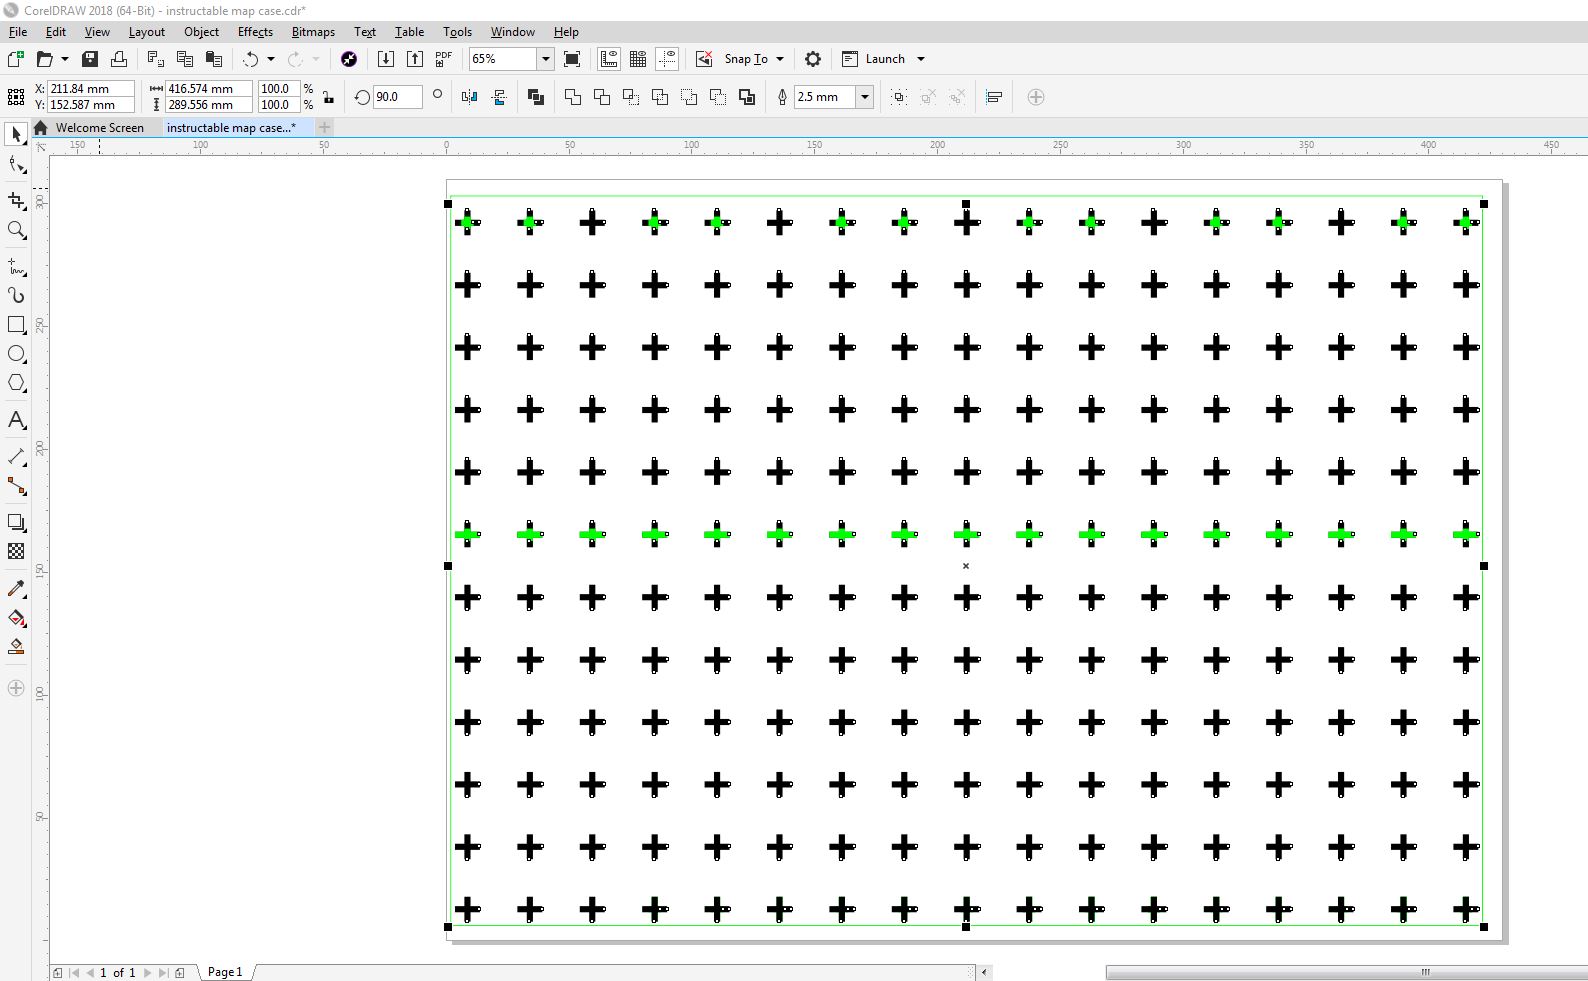
Task: Select the Pick tool
Action: [16, 134]
